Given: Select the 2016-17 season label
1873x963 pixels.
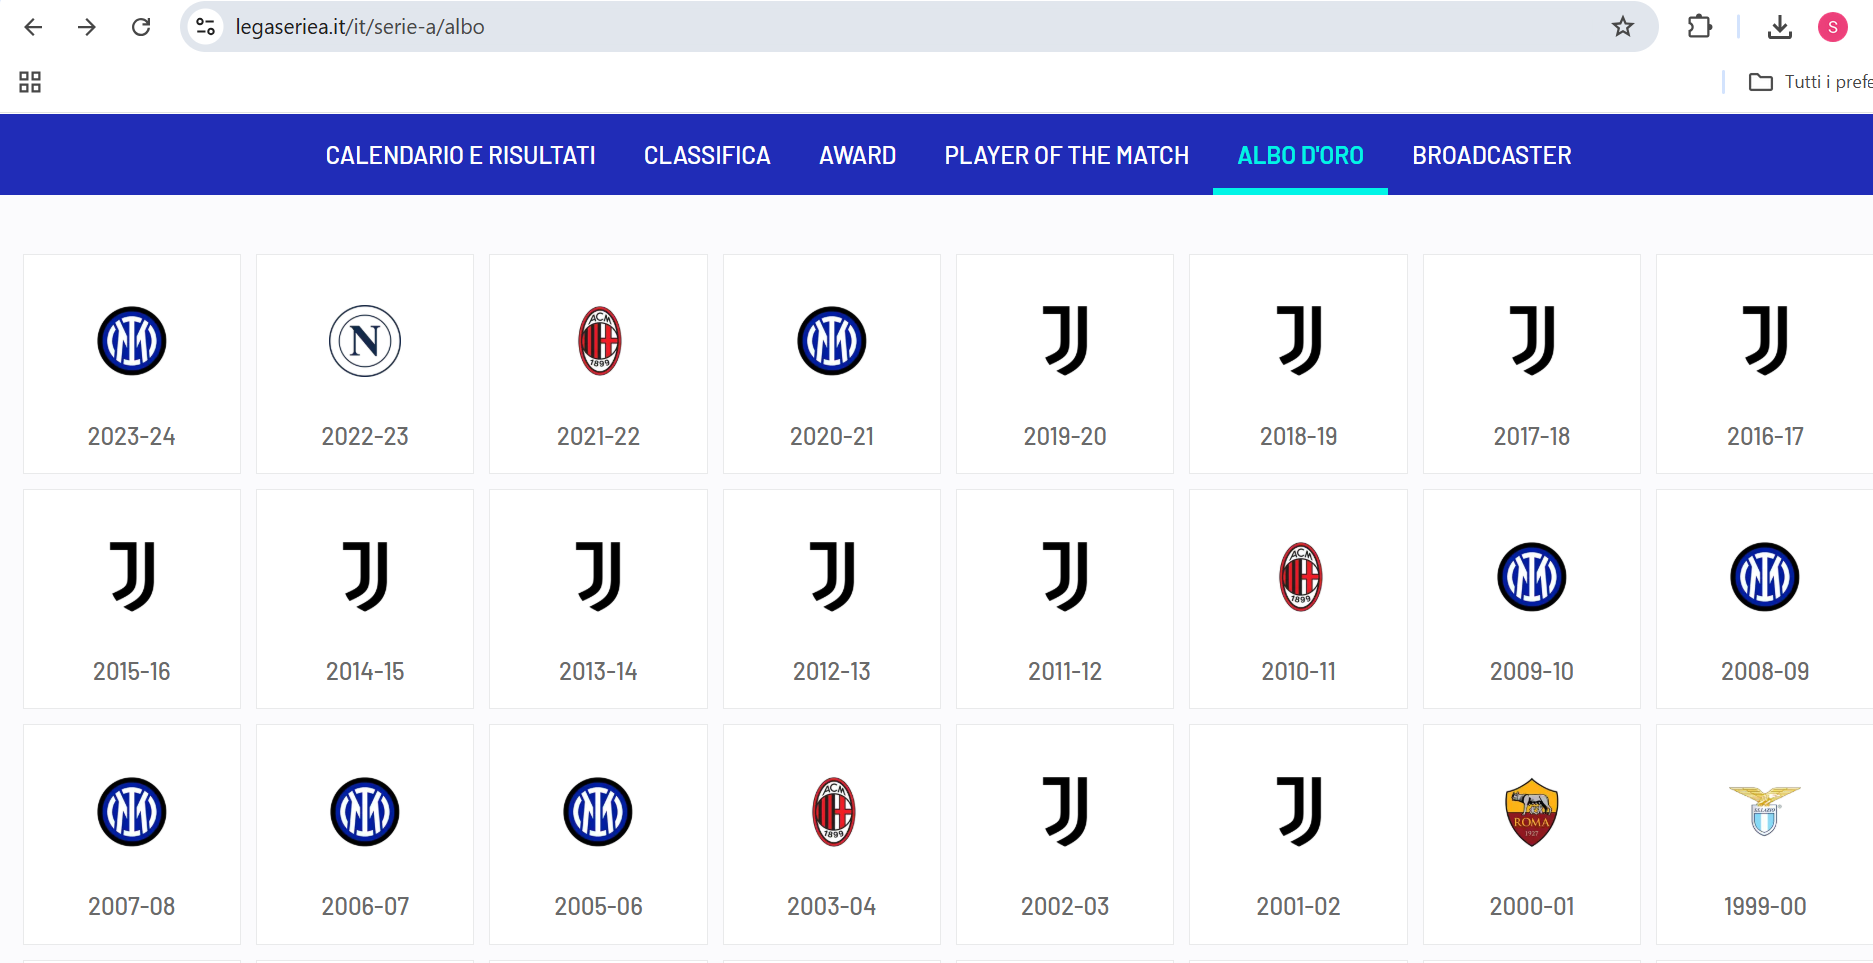Looking at the screenshot, I should (x=1765, y=436).
